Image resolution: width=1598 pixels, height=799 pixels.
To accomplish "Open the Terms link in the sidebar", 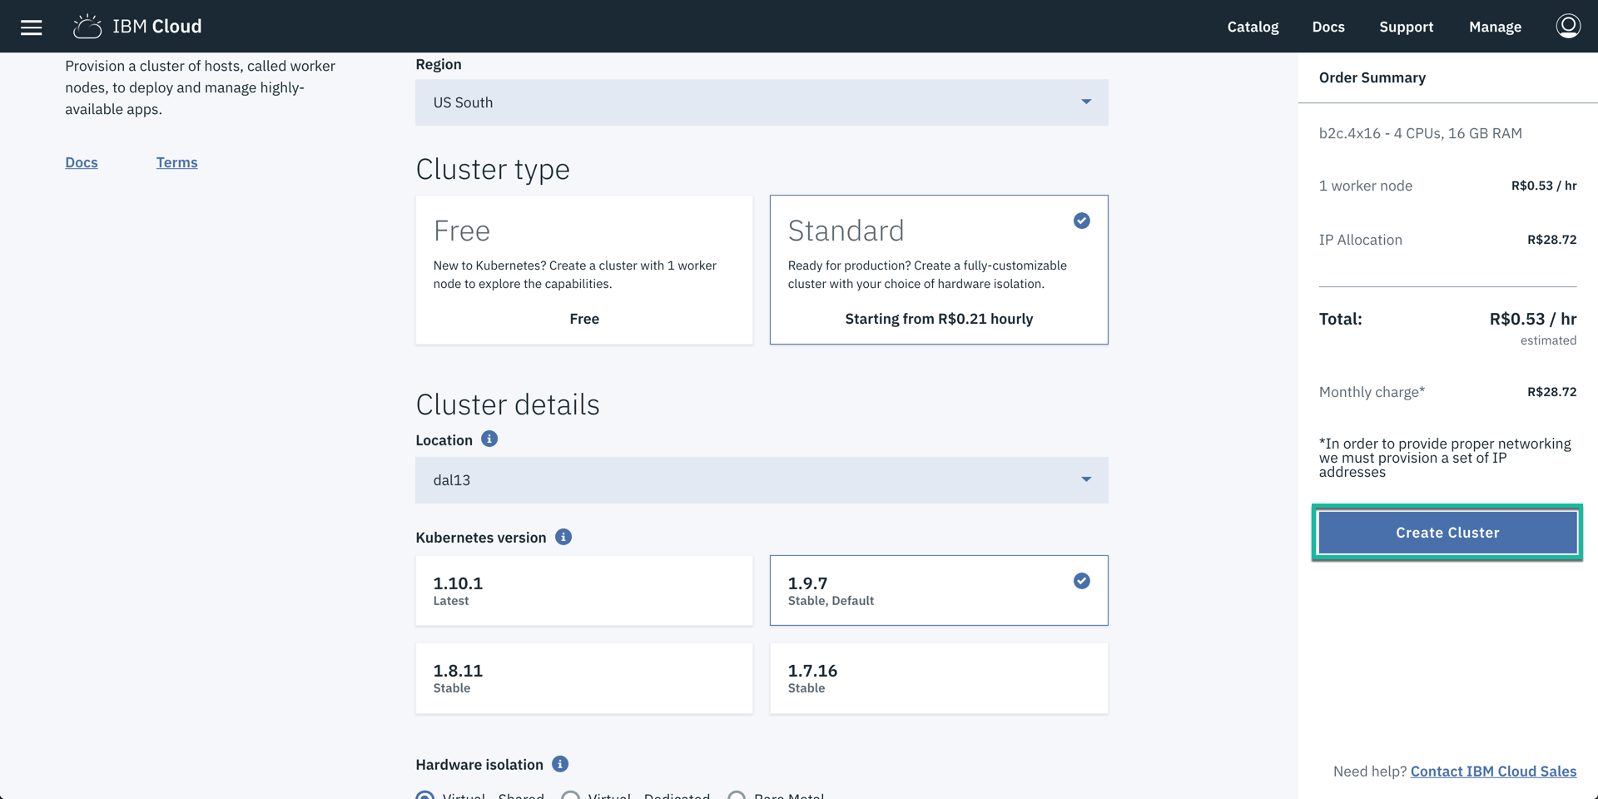I will coord(176,162).
